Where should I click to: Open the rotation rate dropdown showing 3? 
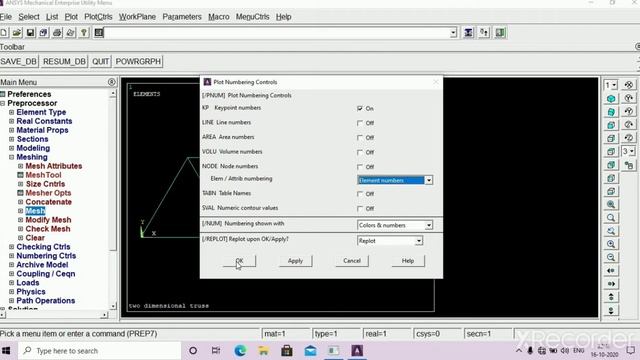click(629, 151)
